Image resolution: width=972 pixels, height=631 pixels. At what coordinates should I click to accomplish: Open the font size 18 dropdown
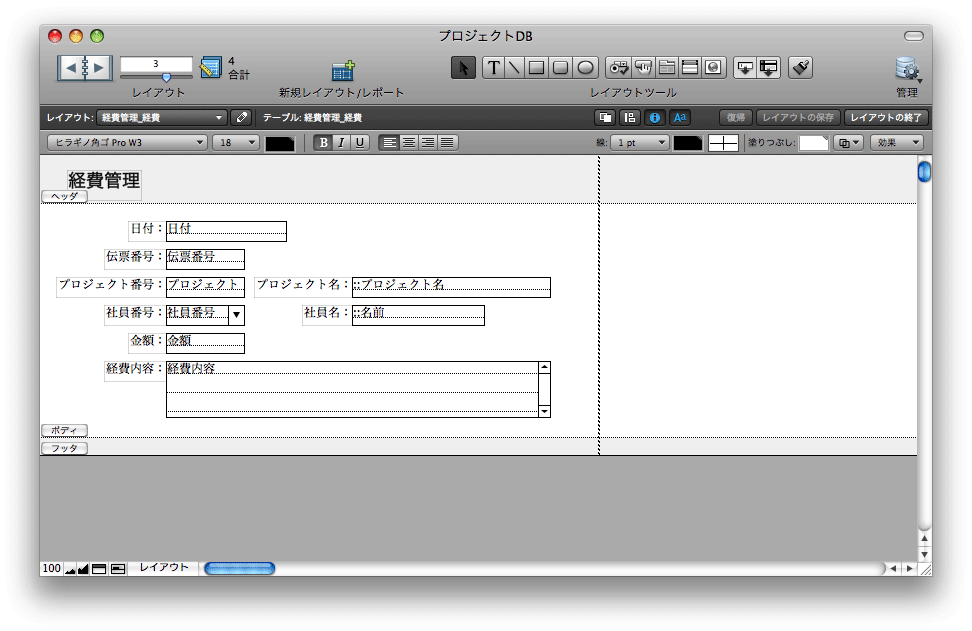tap(236, 143)
